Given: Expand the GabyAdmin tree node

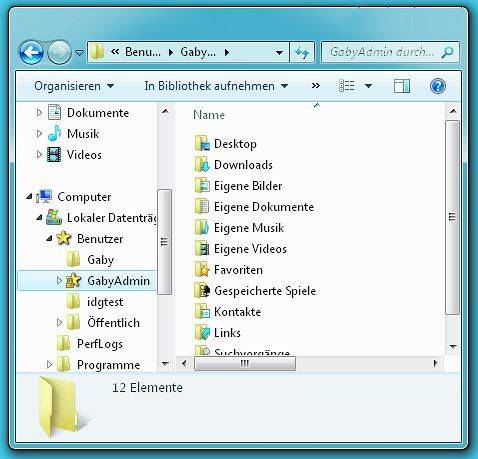Looking at the screenshot, I should [x=59, y=280].
